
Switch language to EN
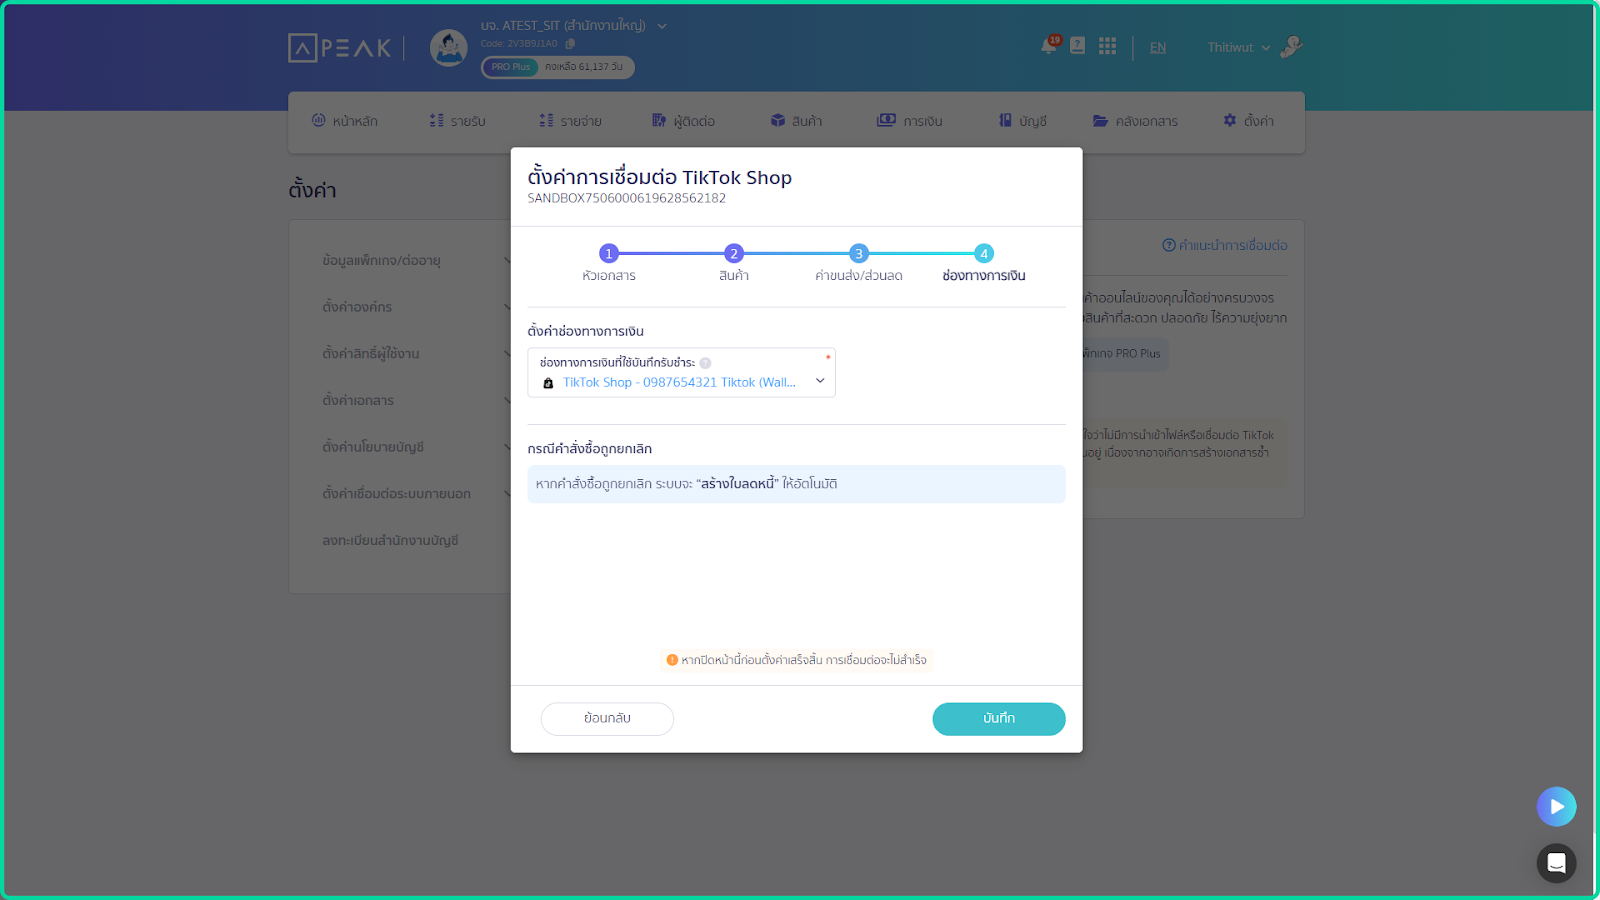1158,47
